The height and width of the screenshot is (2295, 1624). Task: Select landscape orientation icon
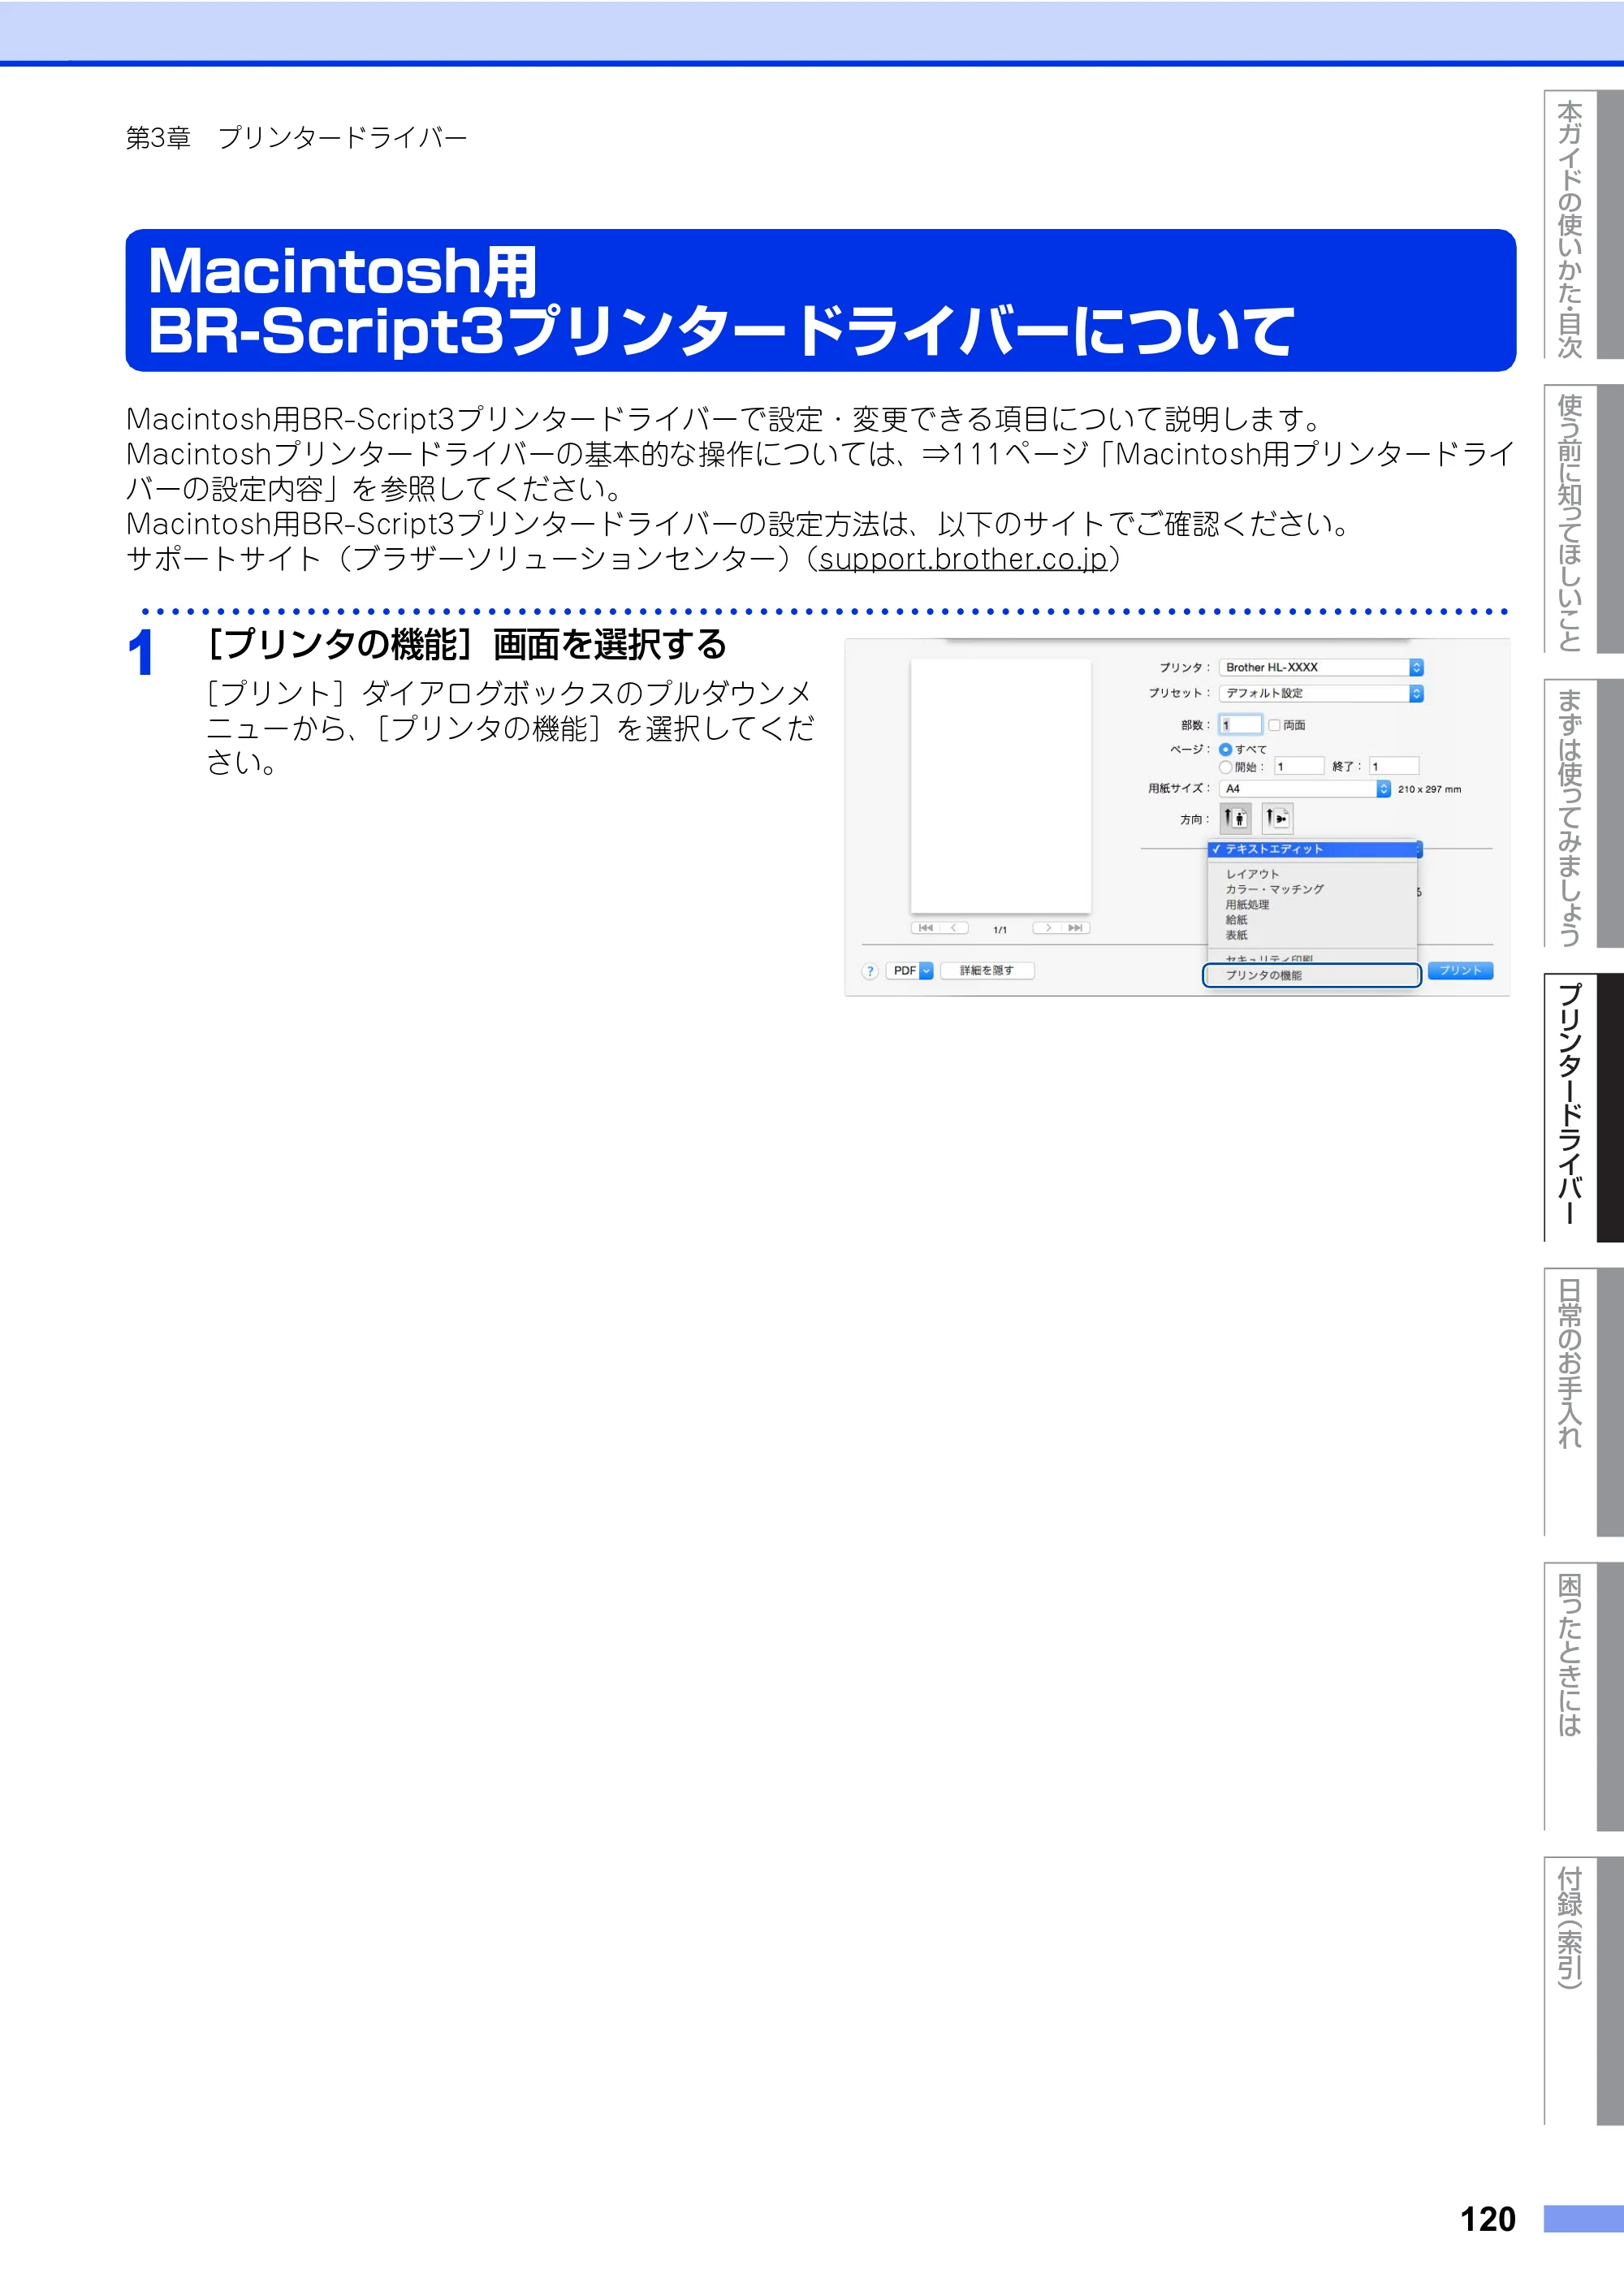coord(1277,818)
